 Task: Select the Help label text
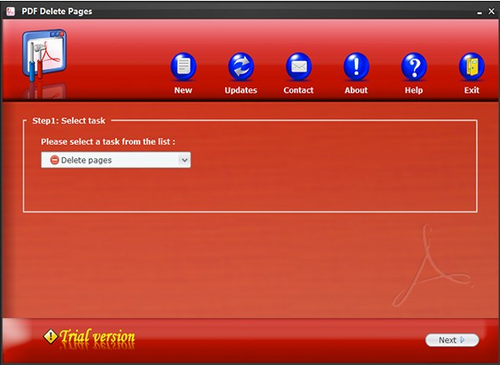point(414,90)
